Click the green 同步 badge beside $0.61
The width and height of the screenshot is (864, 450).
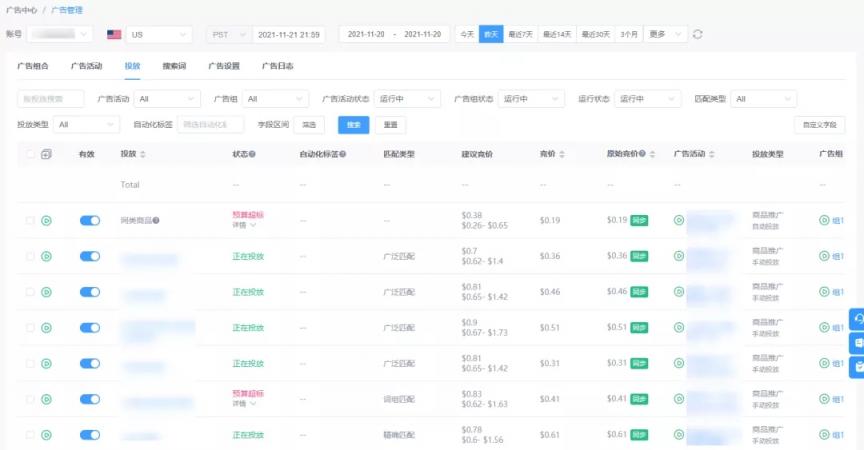[x=639, y=435]
